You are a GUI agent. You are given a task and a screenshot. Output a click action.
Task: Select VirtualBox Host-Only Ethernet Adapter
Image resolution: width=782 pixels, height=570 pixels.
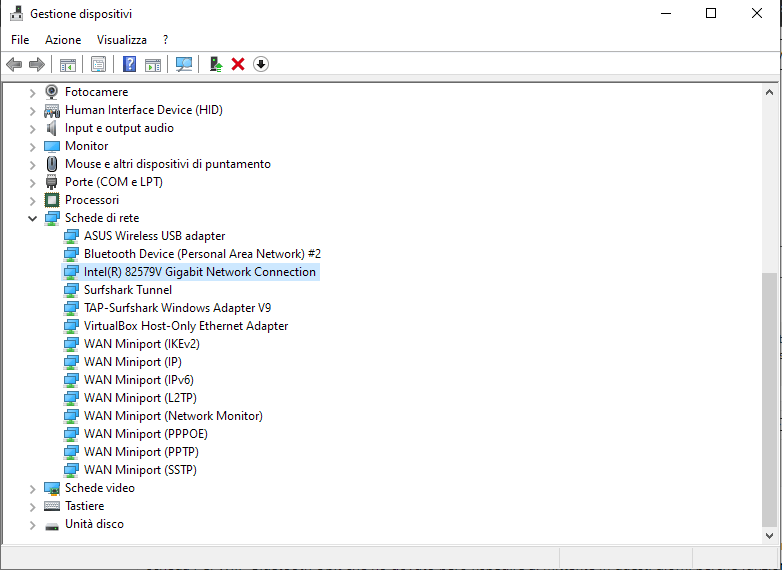186,326
